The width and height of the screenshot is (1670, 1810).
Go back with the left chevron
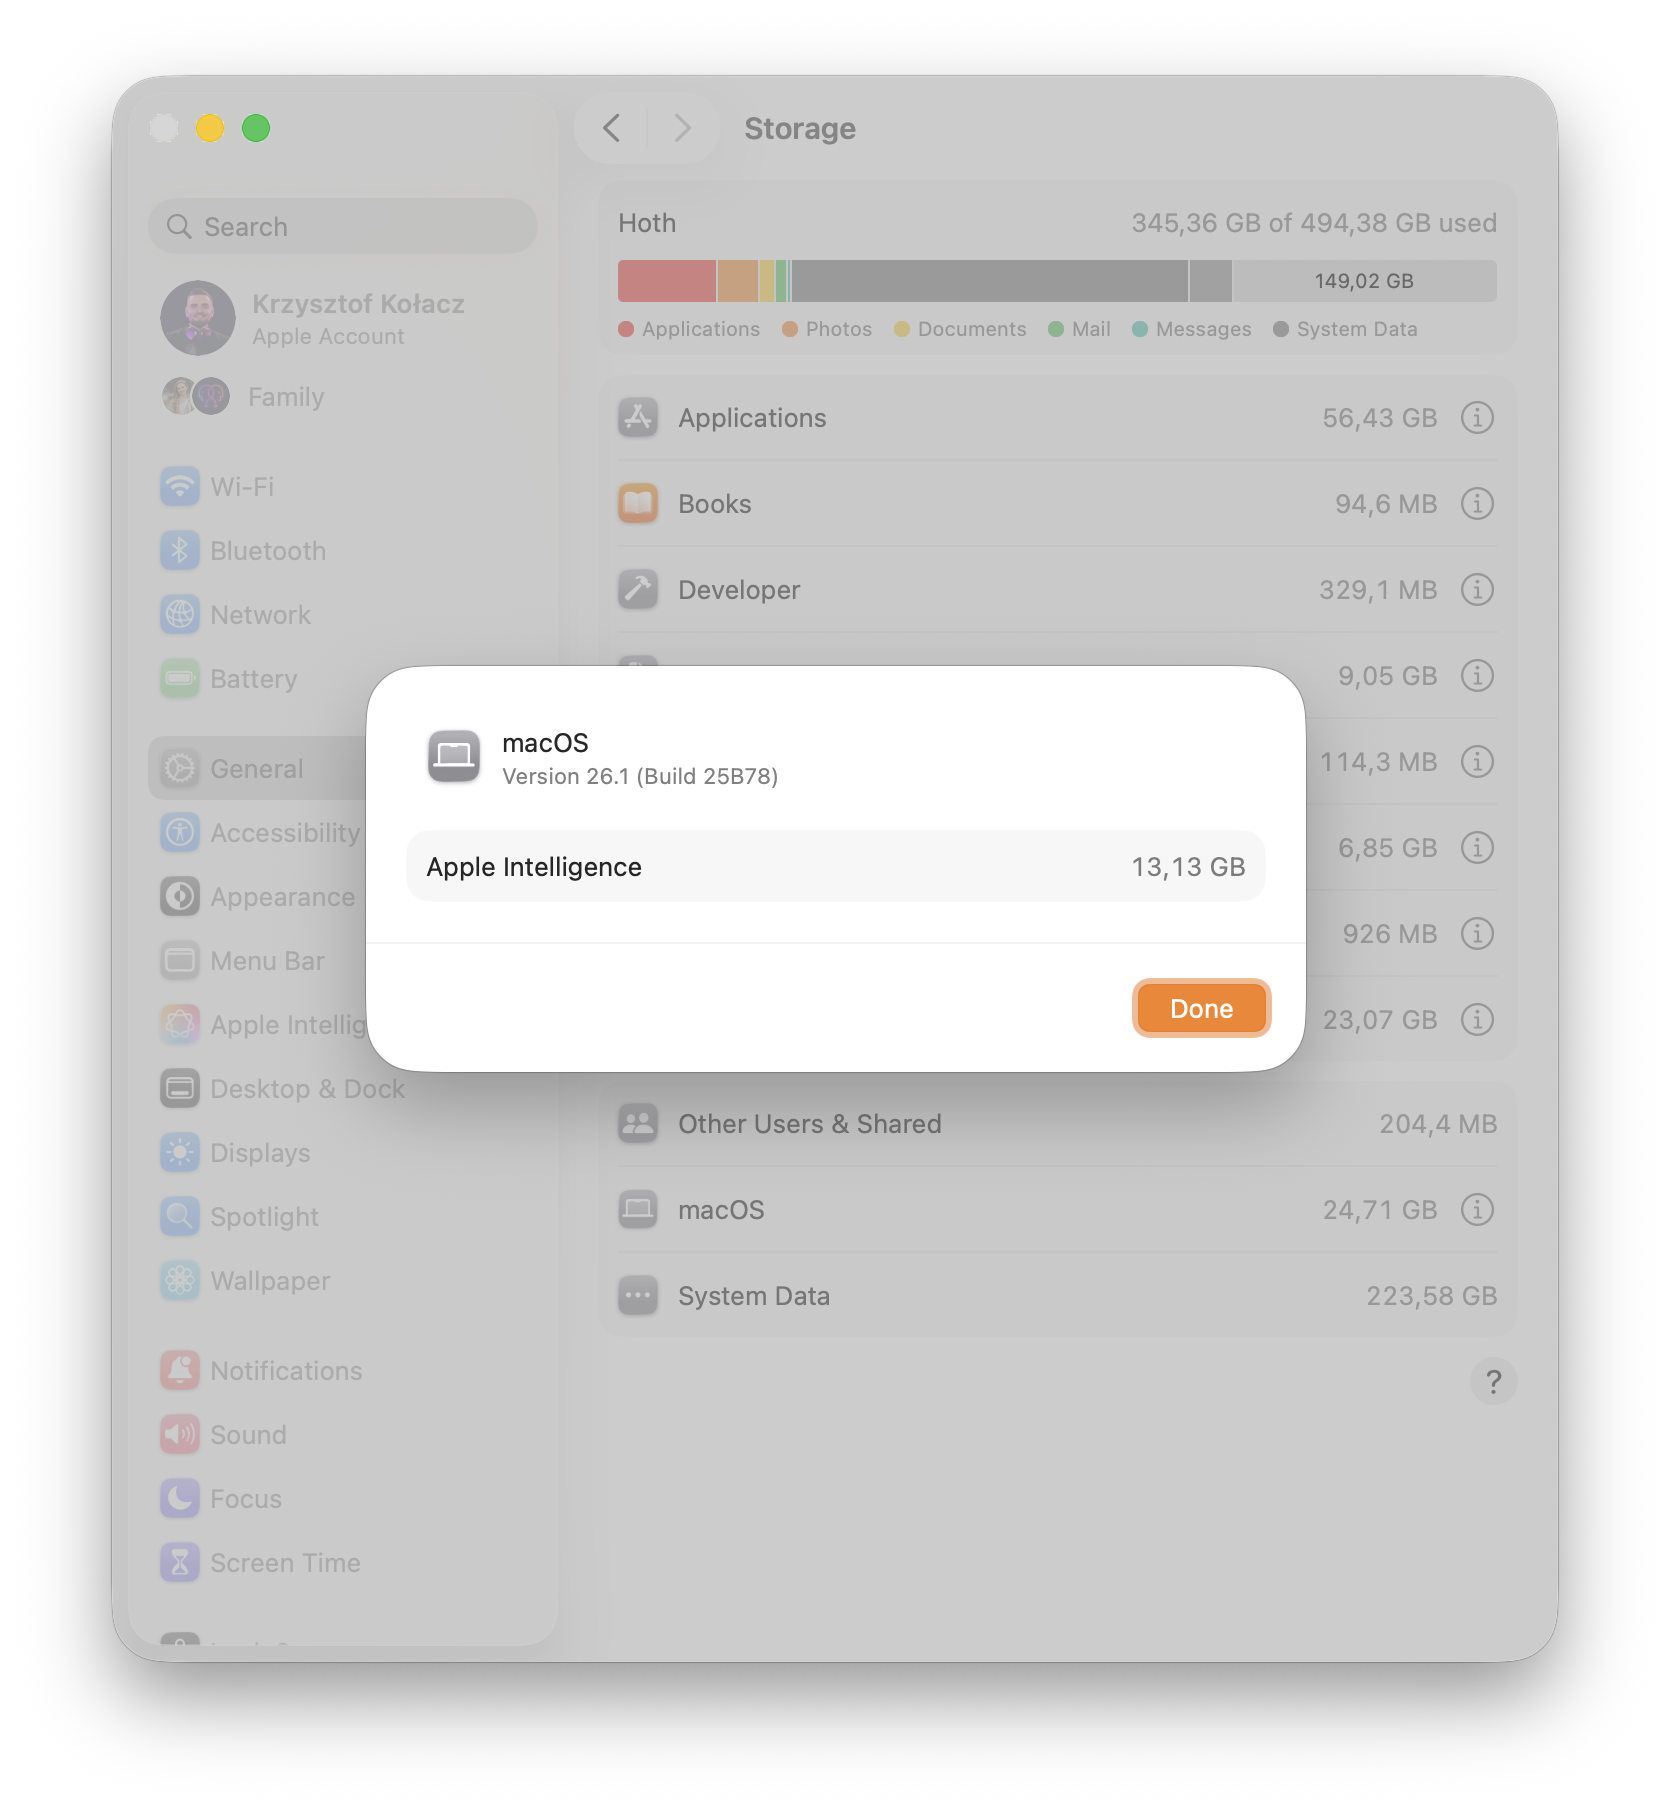point(612,128)
